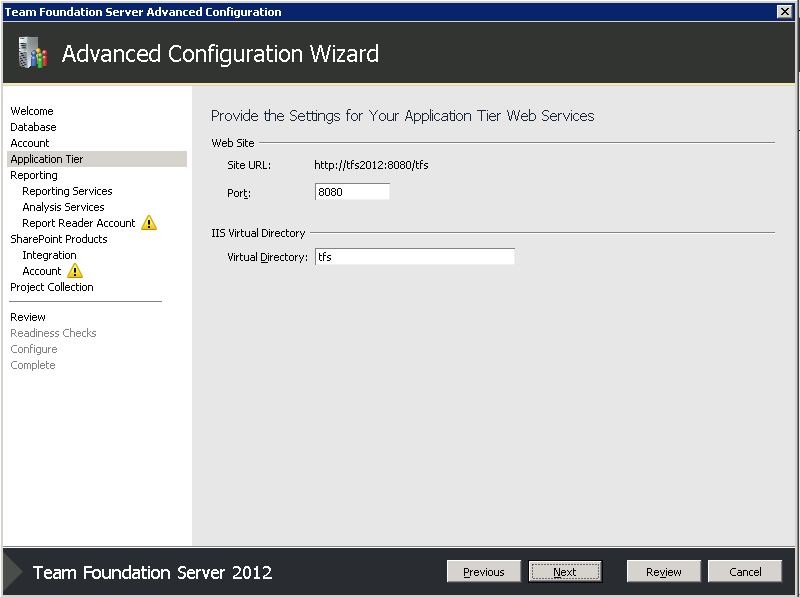The width and height of the screenshot is (800, 597).
Task: Select the Account step in the navigation list
Action: click(29, 142)
